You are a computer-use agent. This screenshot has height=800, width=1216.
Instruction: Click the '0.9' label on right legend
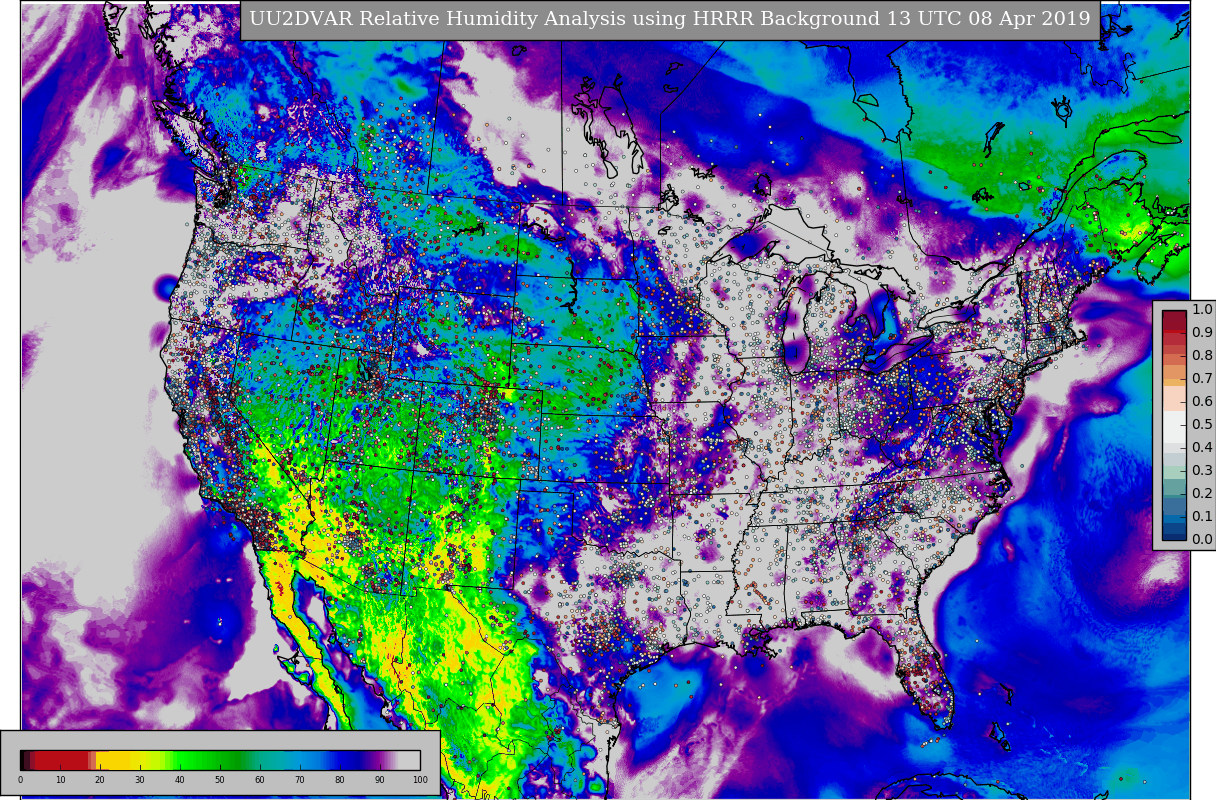tap(1202, 333)
